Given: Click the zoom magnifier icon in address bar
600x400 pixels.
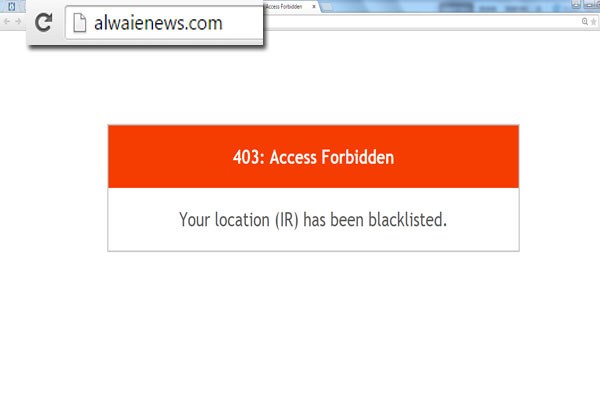Looking at the screenshot, I should click(x=585, y=21).
